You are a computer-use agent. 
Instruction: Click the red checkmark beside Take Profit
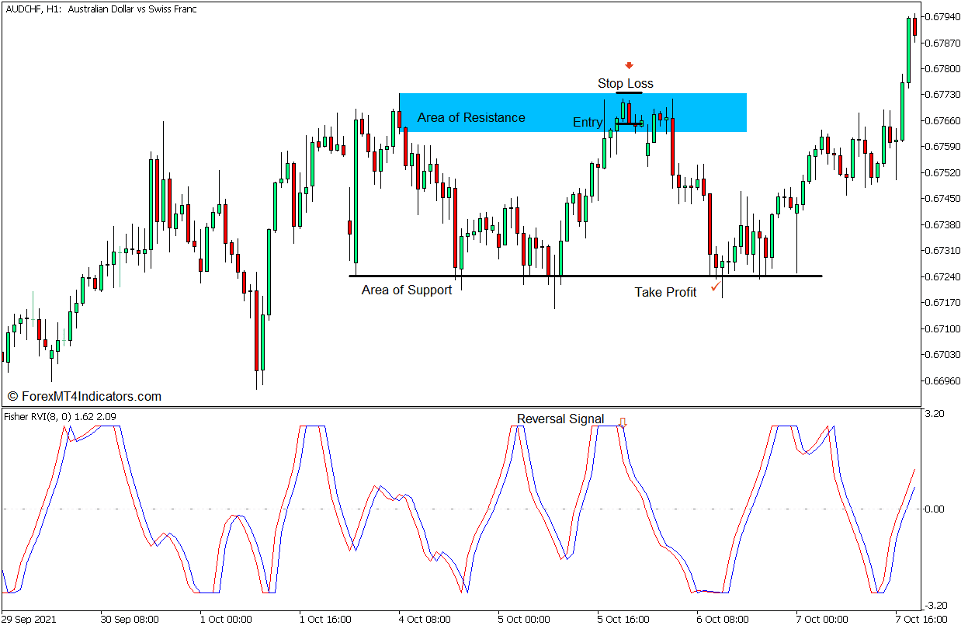click(x=715, y=287)
